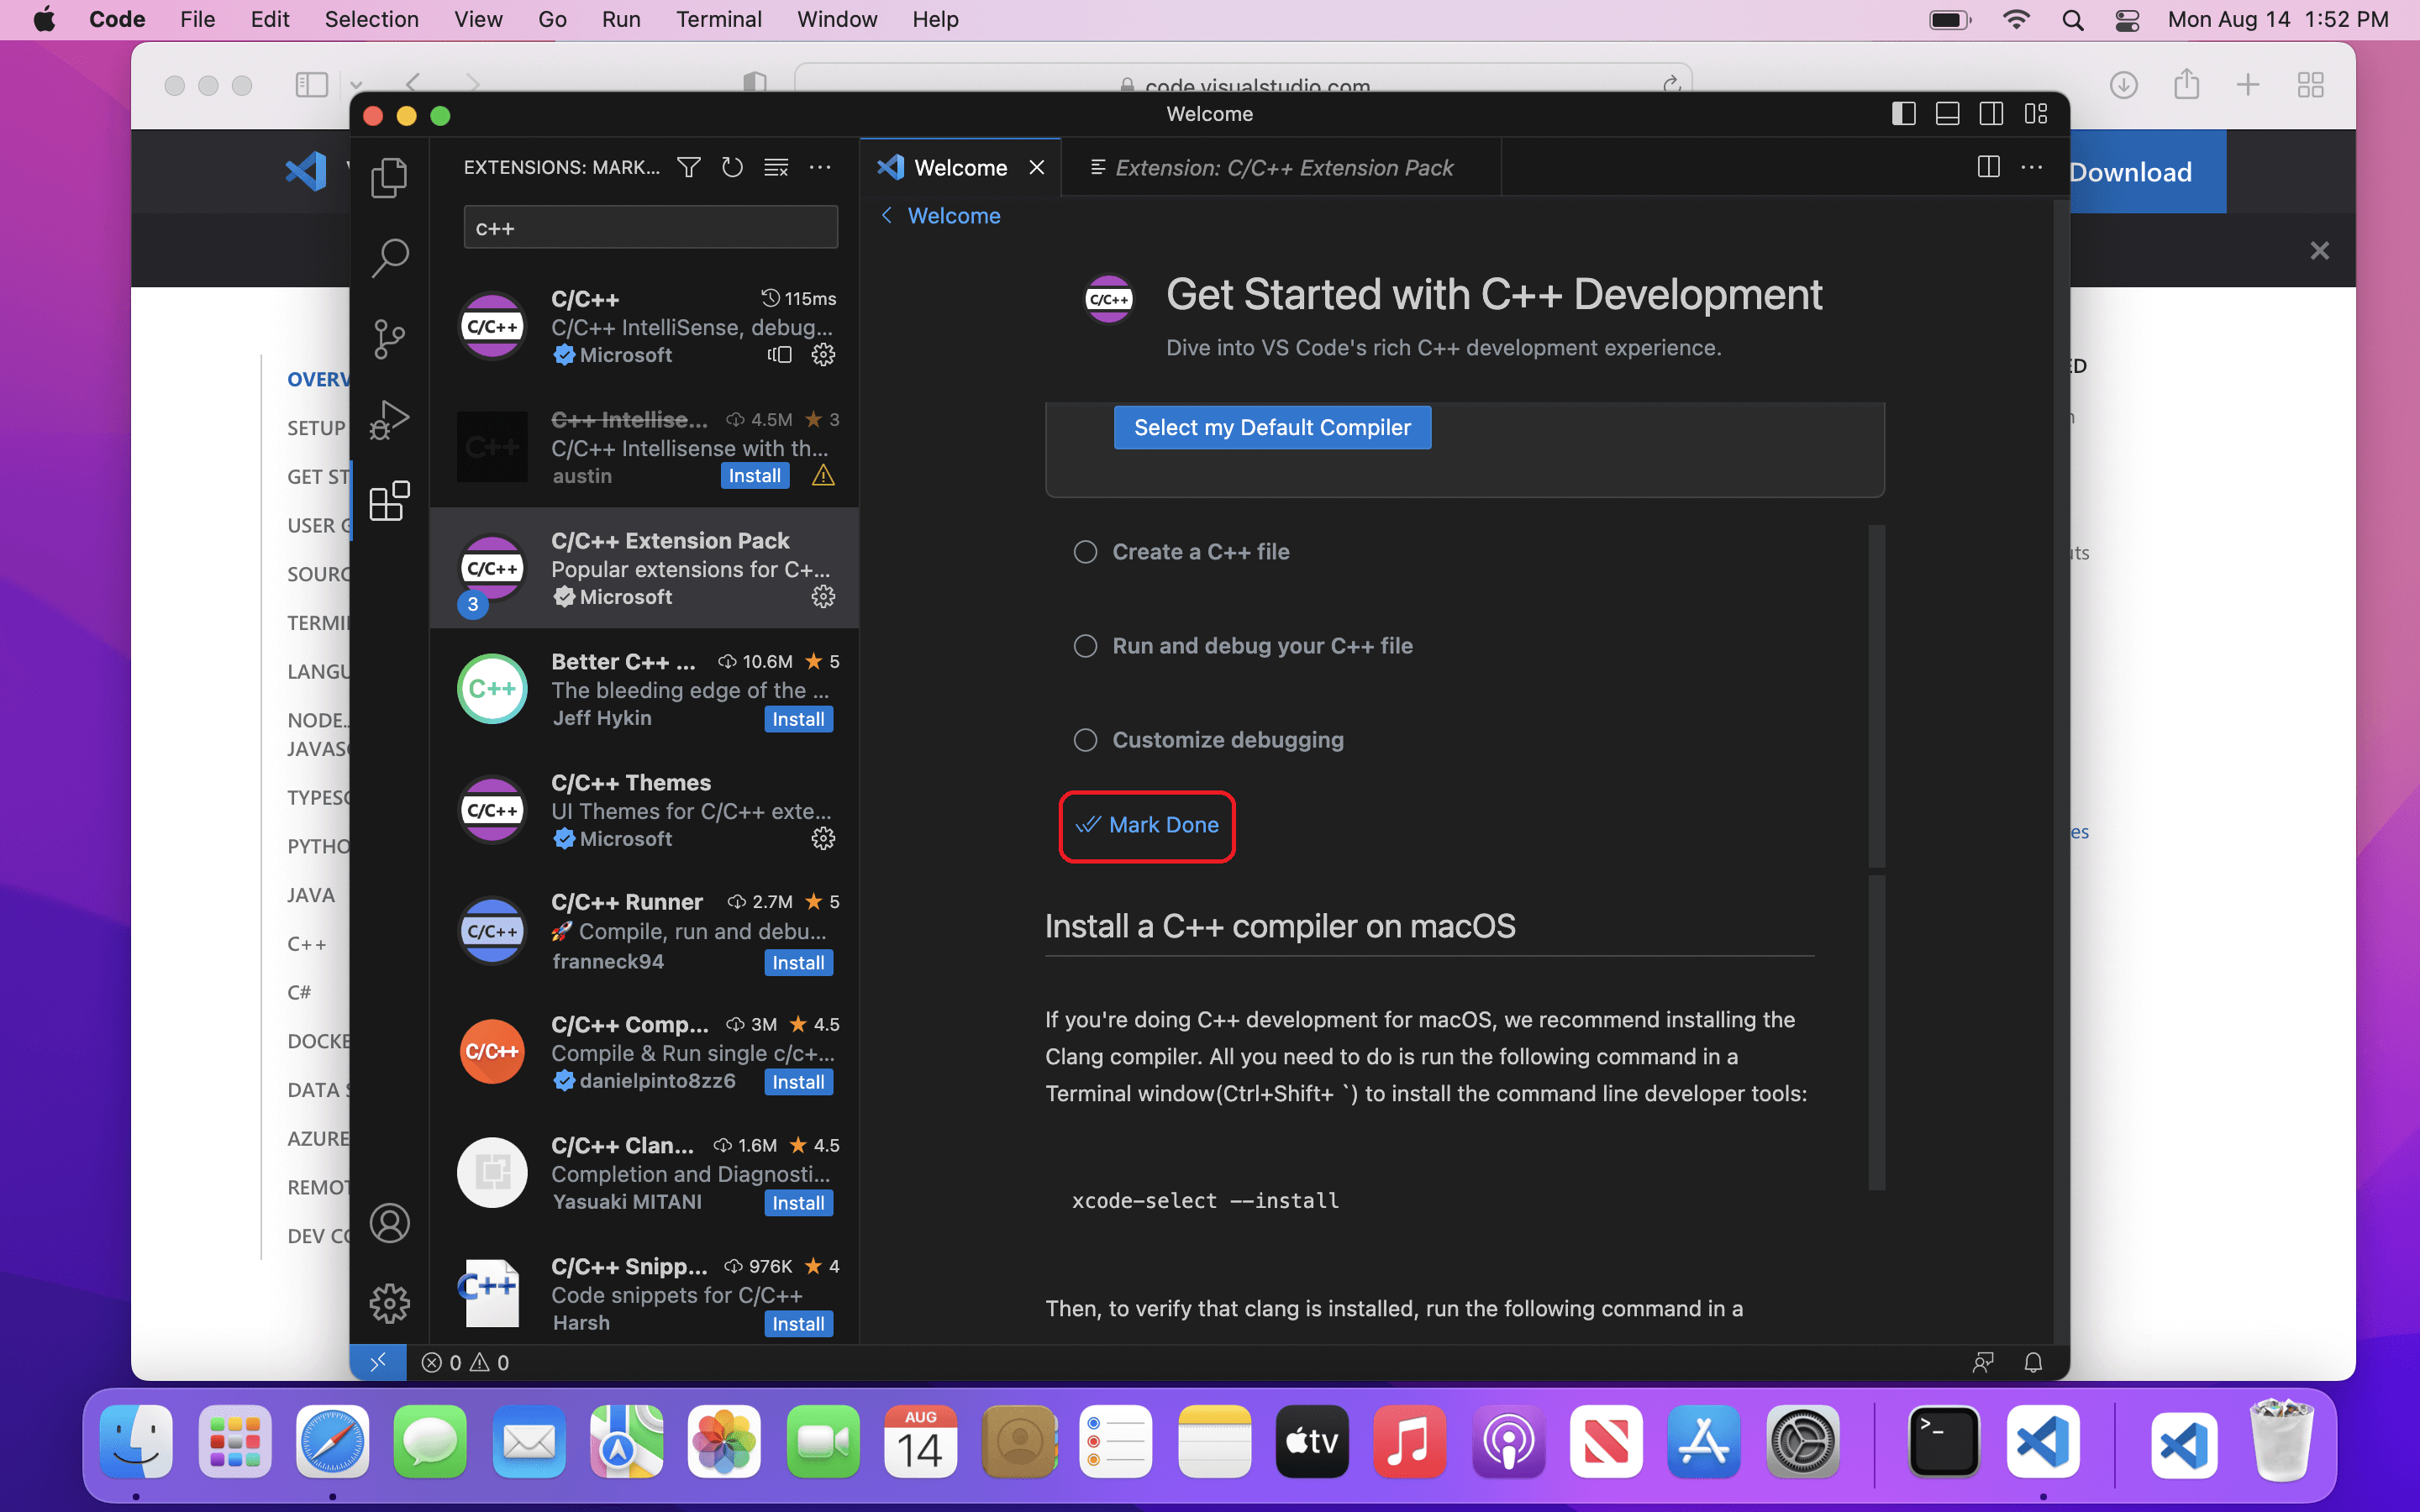Open gear menu for C/C++ Extension Pack

pyautogui.click(x=823, y=597)
